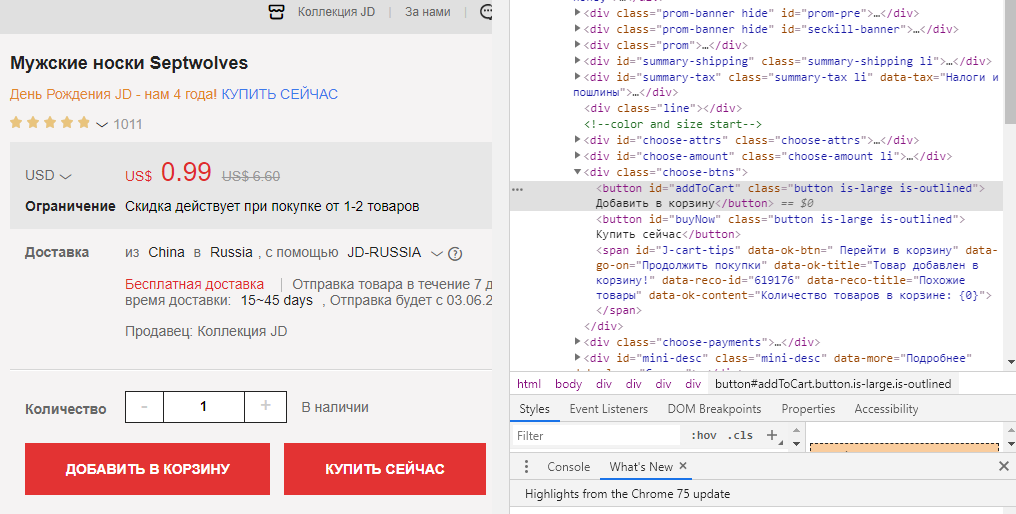Screen dimensions: 1016x514
Task: Open the DevTools drawer three-dot menu
Action: (526, 467)
